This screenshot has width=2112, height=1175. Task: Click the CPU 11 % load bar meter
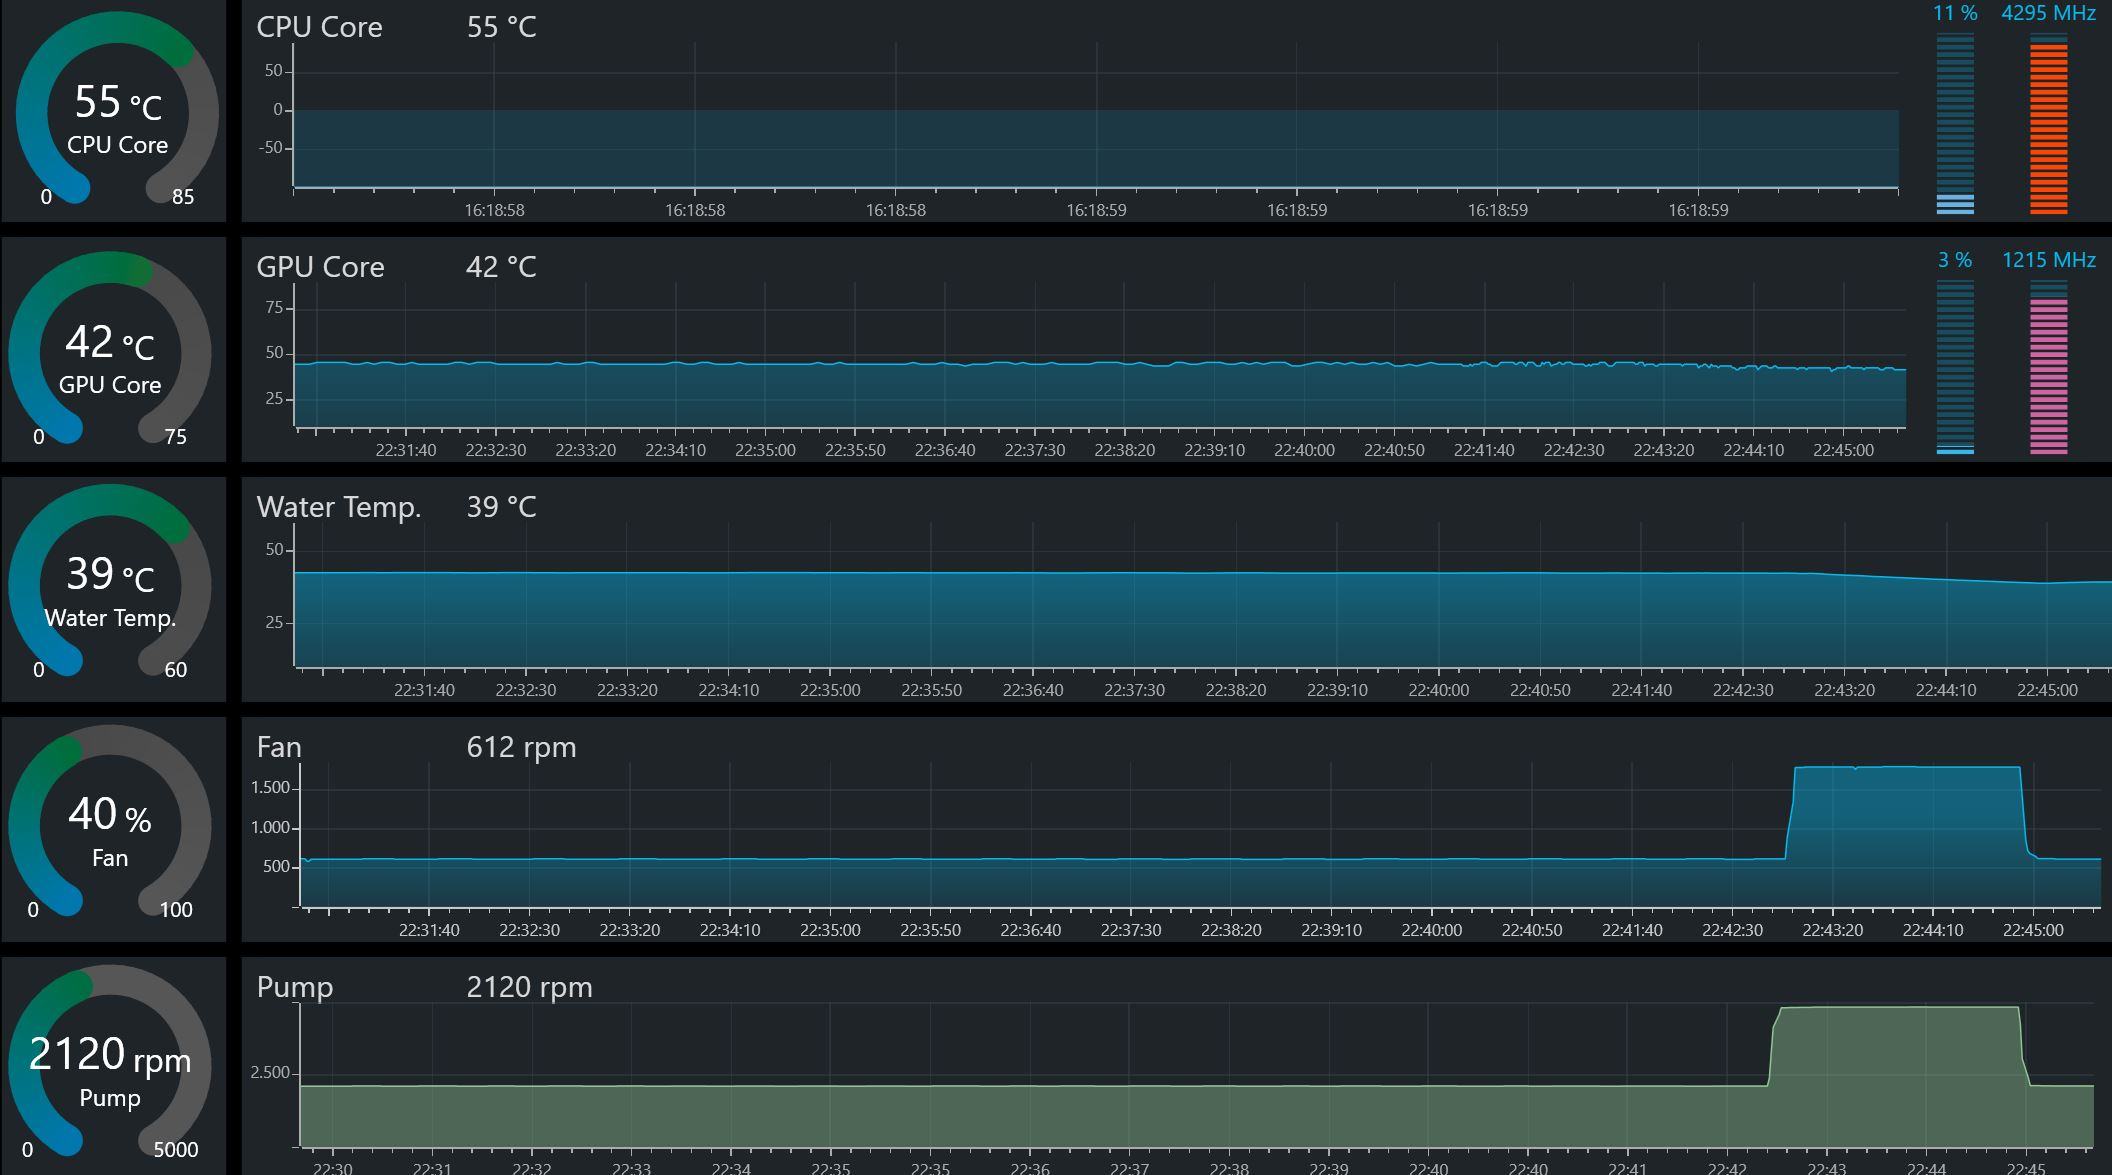pyautogui.click(x=1955, y=124)
